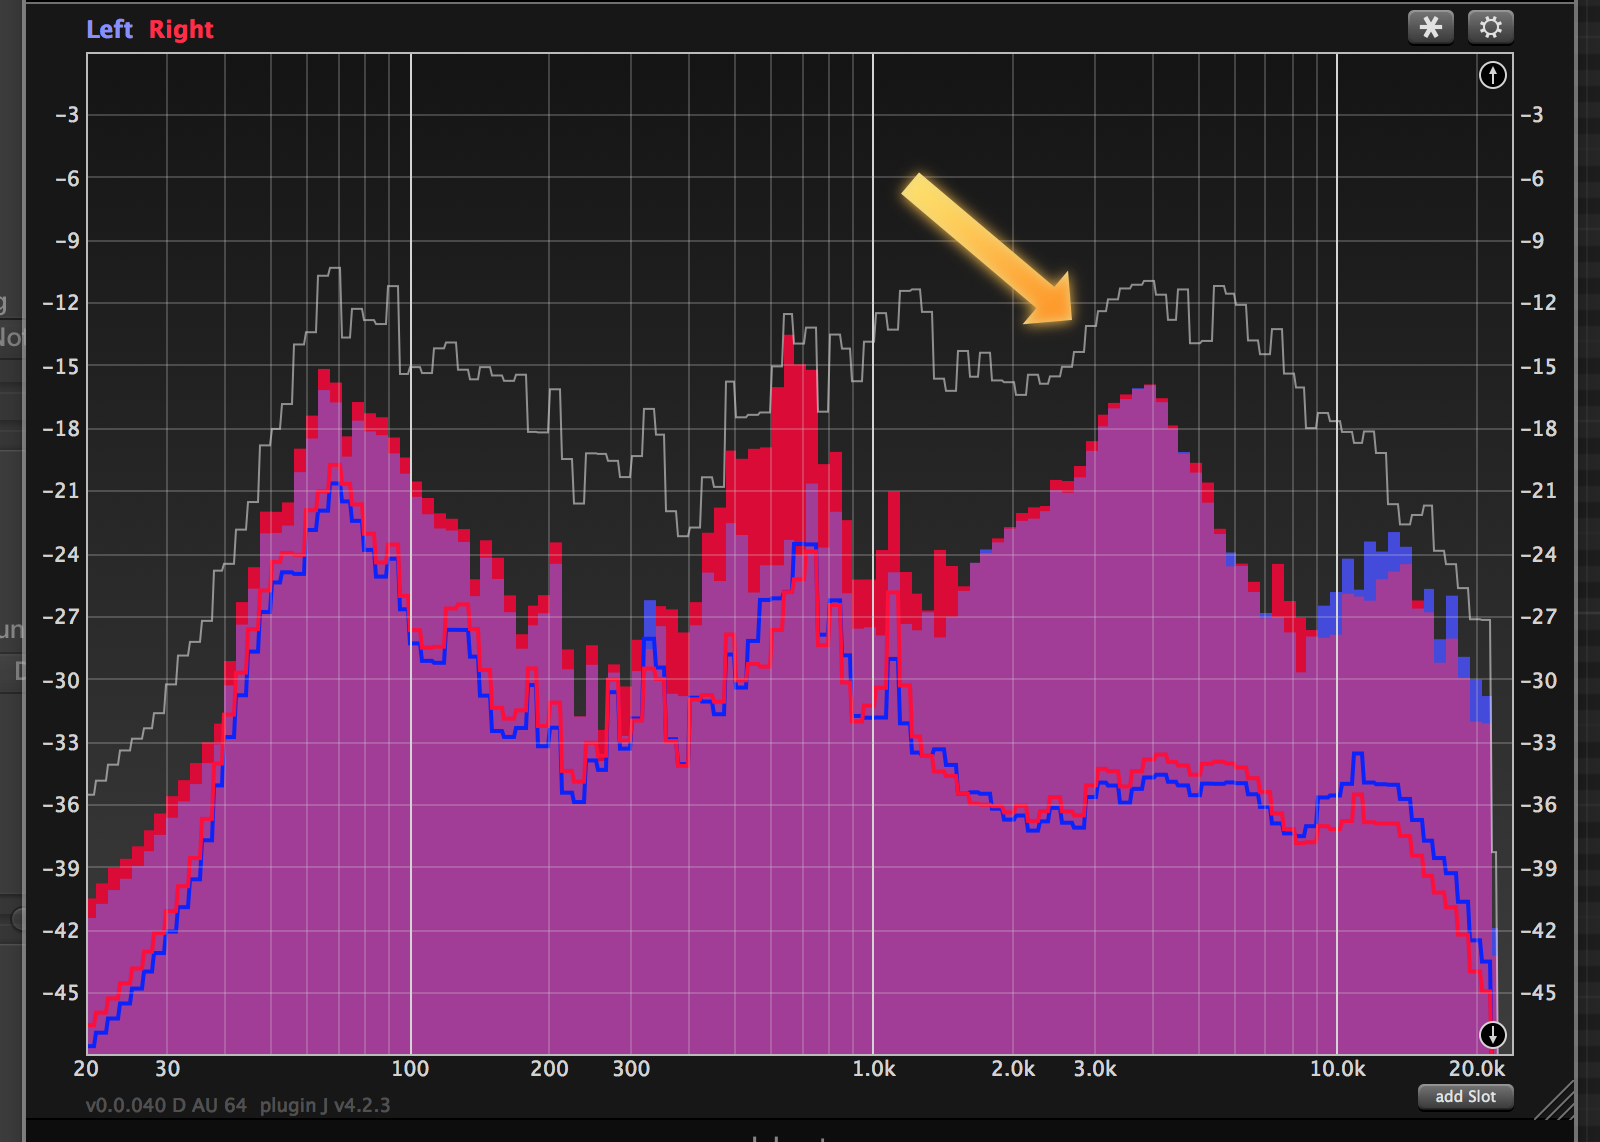Image resolution: width=1600 pixels, height=1142 pixels.
Task: Open the gear settings button
Action: pos(1490,27)
